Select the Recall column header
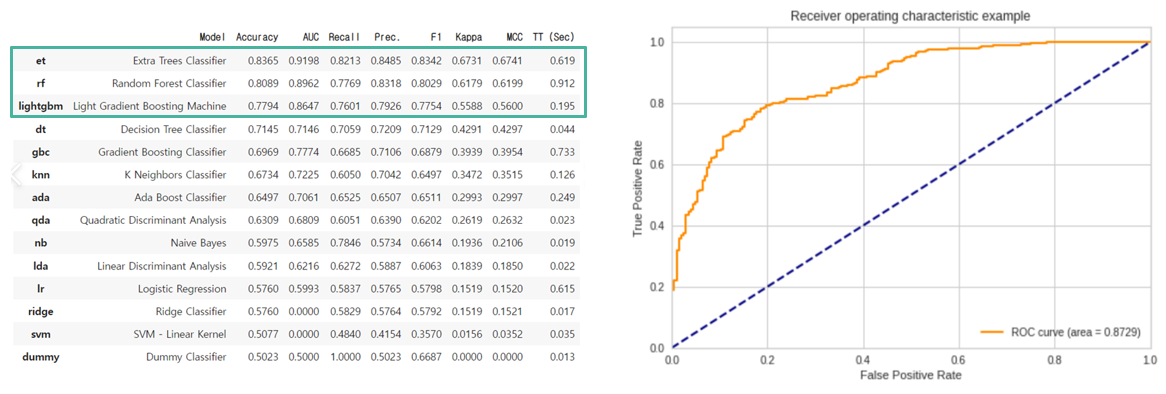The width and height of the screenshot is (1166, 394). click(344, 36)
